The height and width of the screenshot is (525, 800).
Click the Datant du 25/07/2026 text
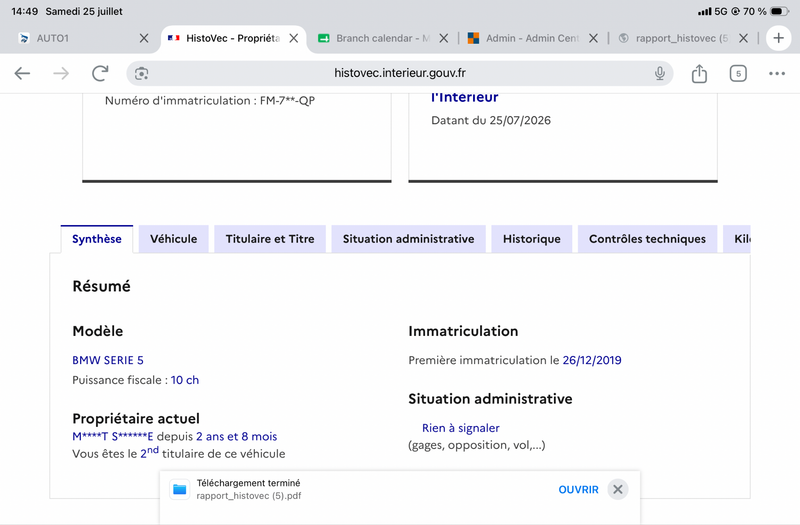point(491,120)
